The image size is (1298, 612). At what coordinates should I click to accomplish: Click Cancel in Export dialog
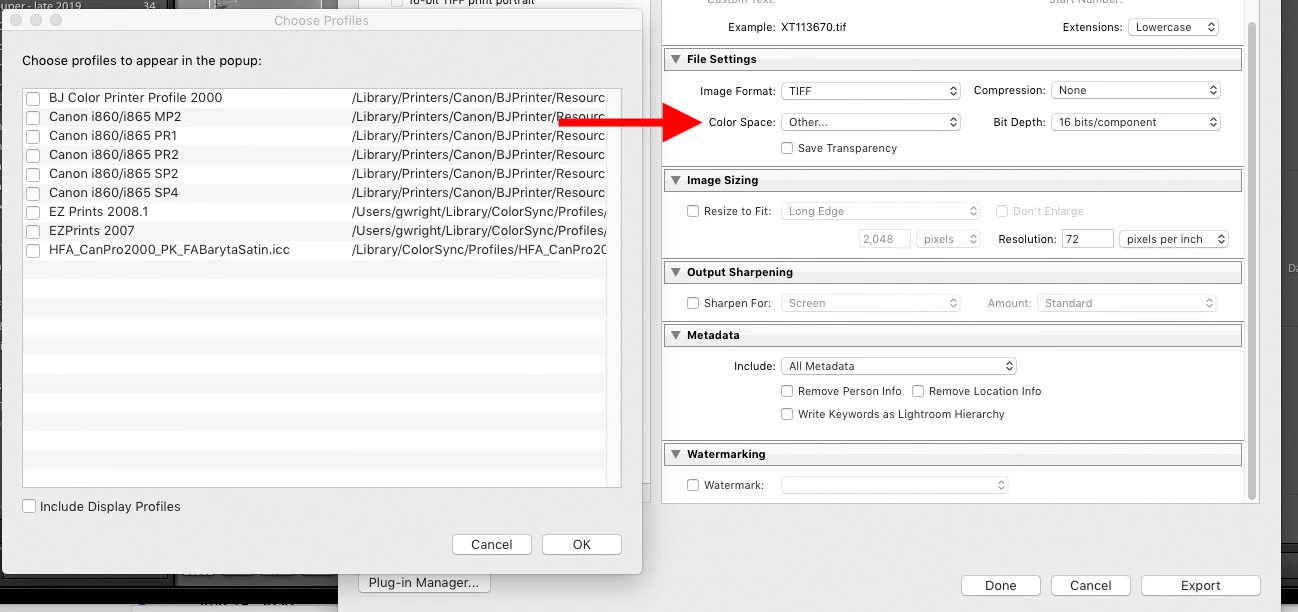click(x=1091, y=586)
